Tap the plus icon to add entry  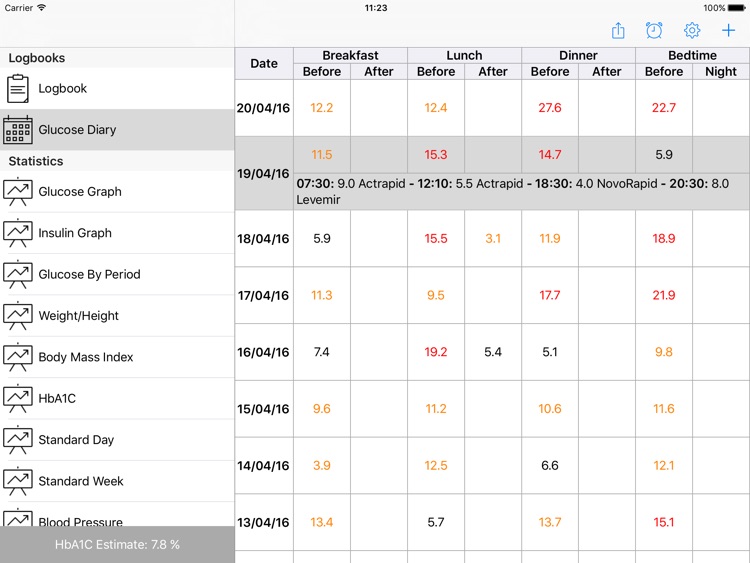pyautogui.click(x=728, y=31)
